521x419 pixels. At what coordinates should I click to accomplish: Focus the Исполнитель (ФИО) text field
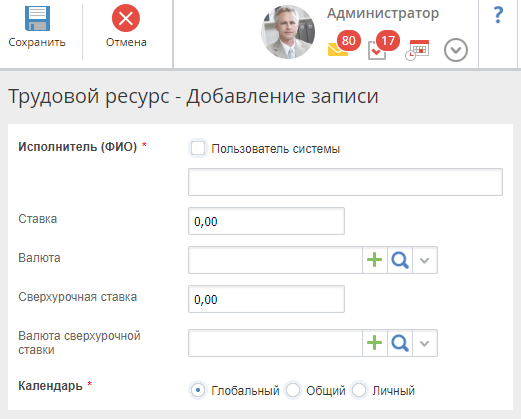click(x=345, y=182)
